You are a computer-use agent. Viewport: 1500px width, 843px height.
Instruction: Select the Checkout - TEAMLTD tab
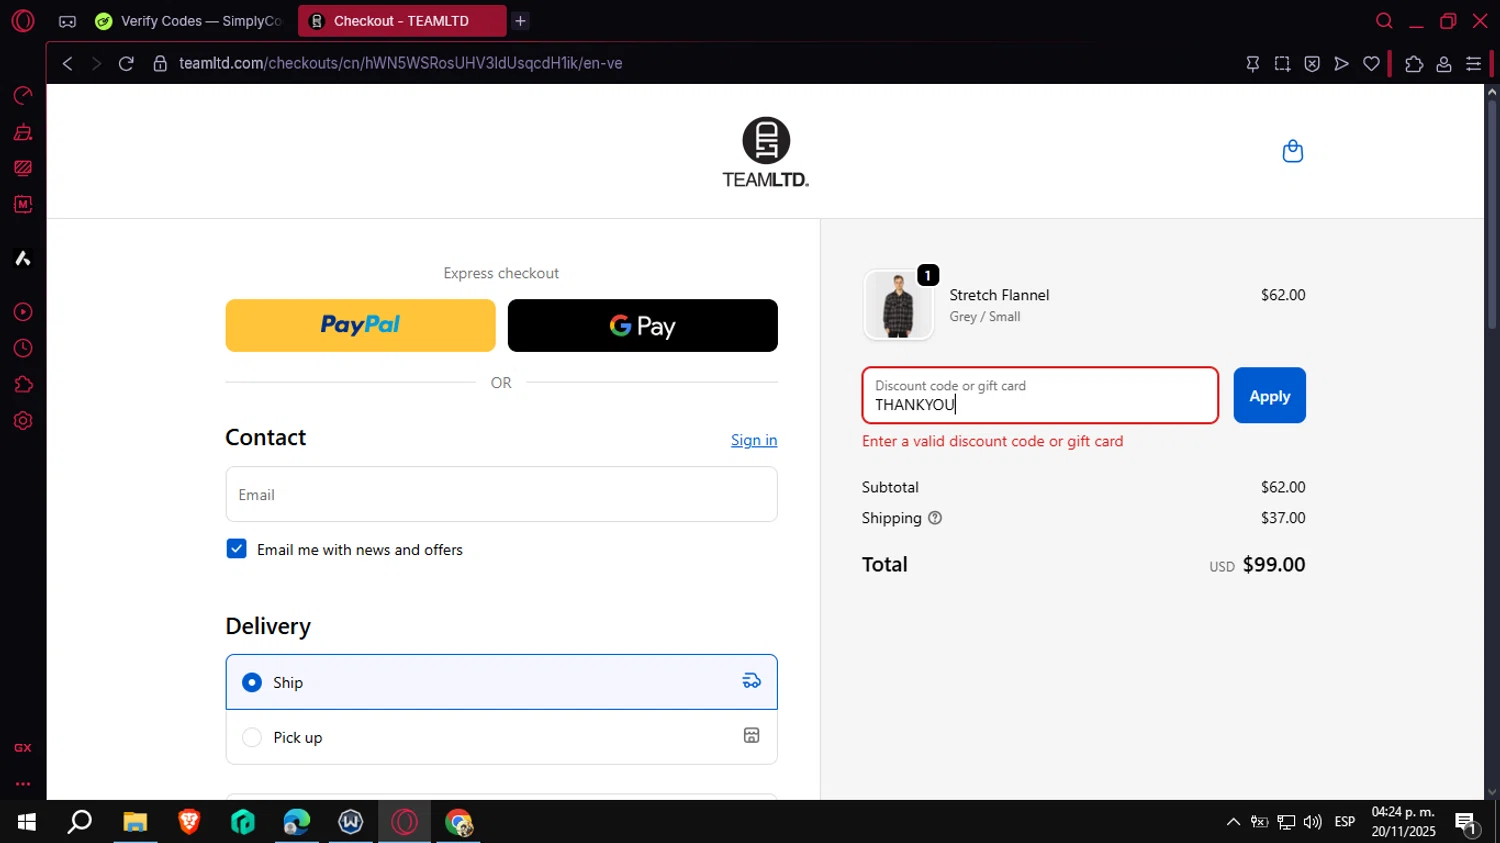(x=402, y=21)
